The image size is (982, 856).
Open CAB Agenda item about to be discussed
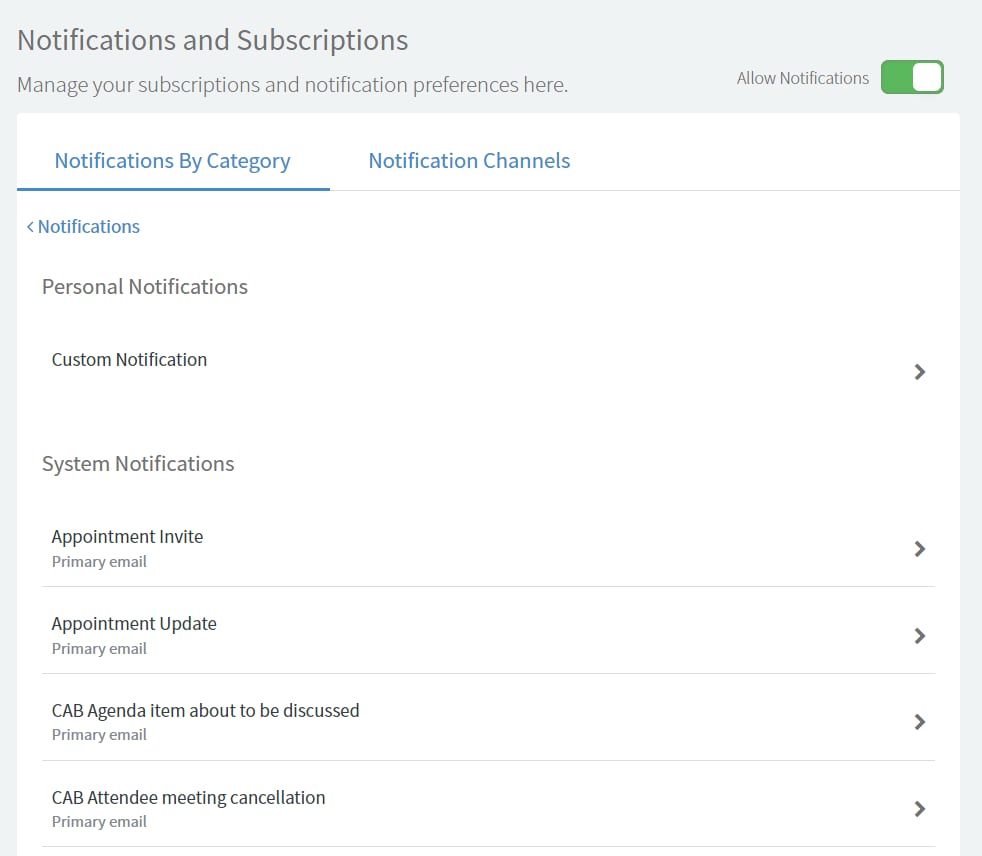205,710
